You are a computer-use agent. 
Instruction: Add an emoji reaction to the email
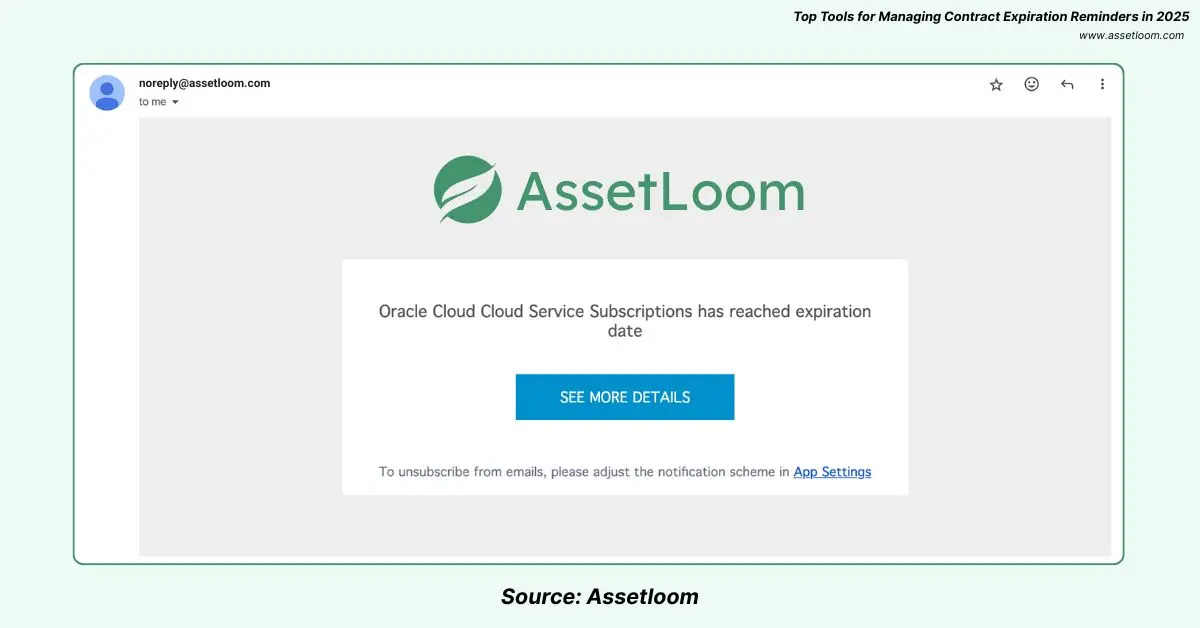(1031, 85)
